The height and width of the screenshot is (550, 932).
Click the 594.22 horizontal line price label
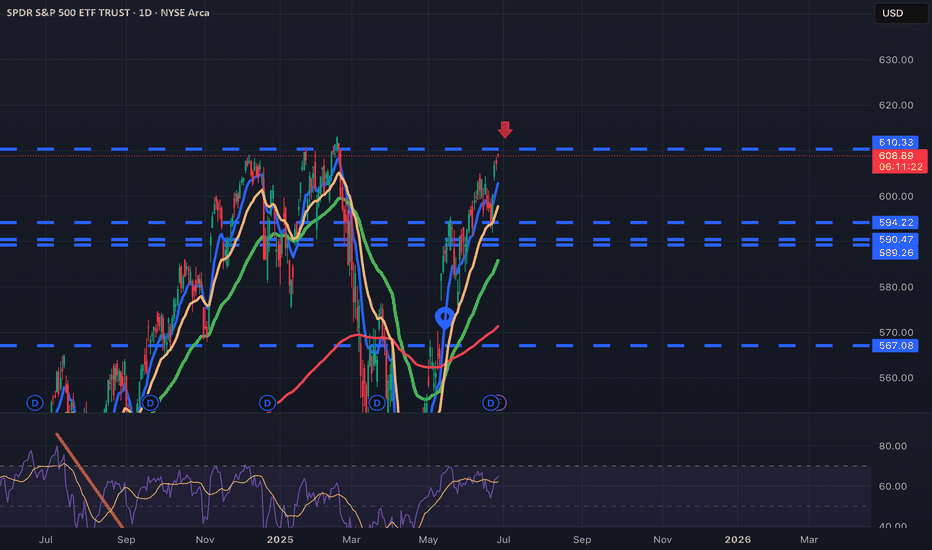(895, 222)
